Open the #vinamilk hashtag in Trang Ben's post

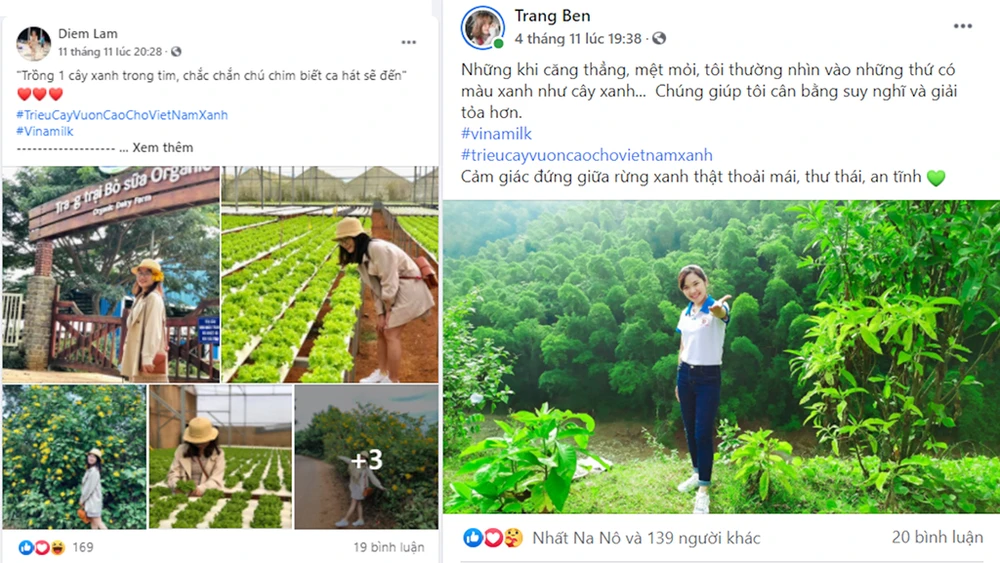496,134
